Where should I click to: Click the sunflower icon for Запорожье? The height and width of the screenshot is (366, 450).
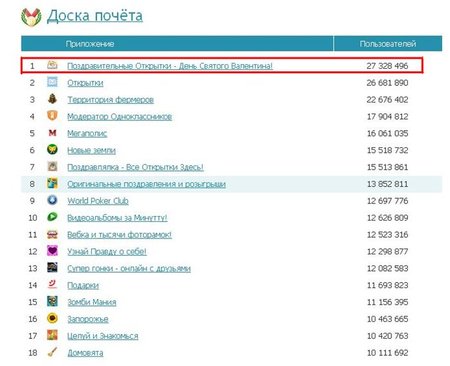coord(52,318)
